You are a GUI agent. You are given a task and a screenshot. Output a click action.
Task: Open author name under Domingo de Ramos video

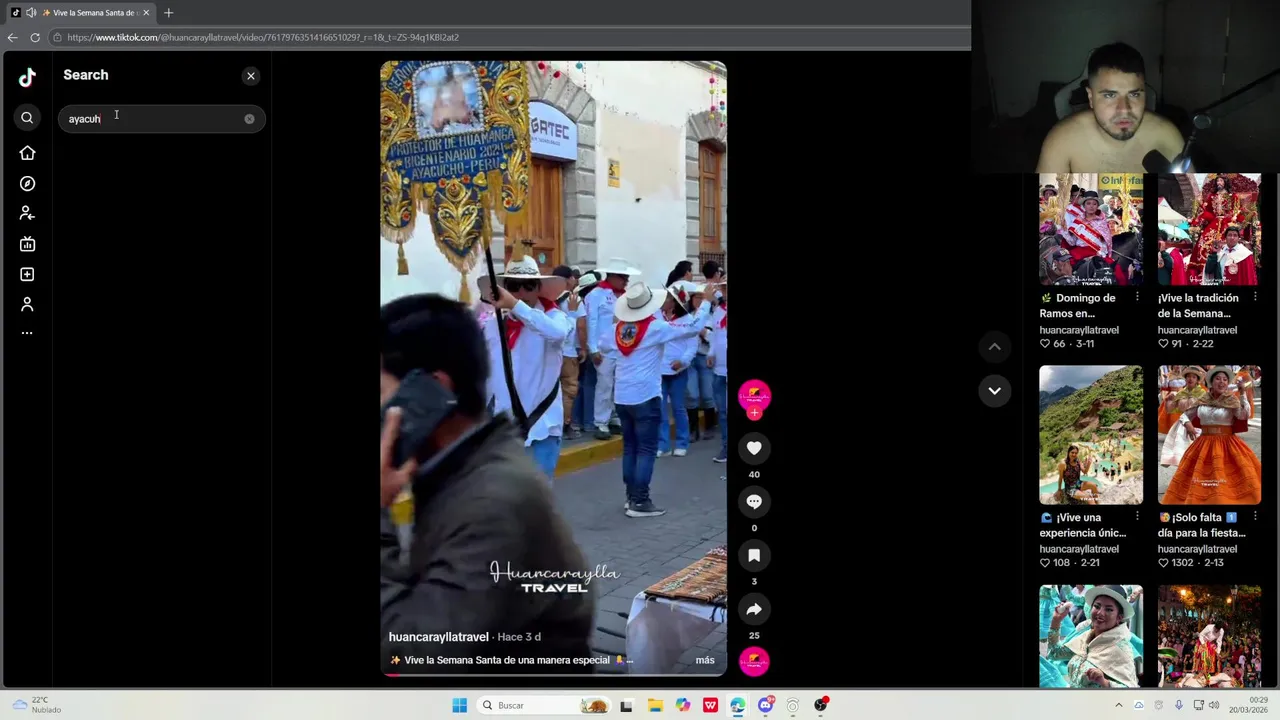[x=1079, y=330]
